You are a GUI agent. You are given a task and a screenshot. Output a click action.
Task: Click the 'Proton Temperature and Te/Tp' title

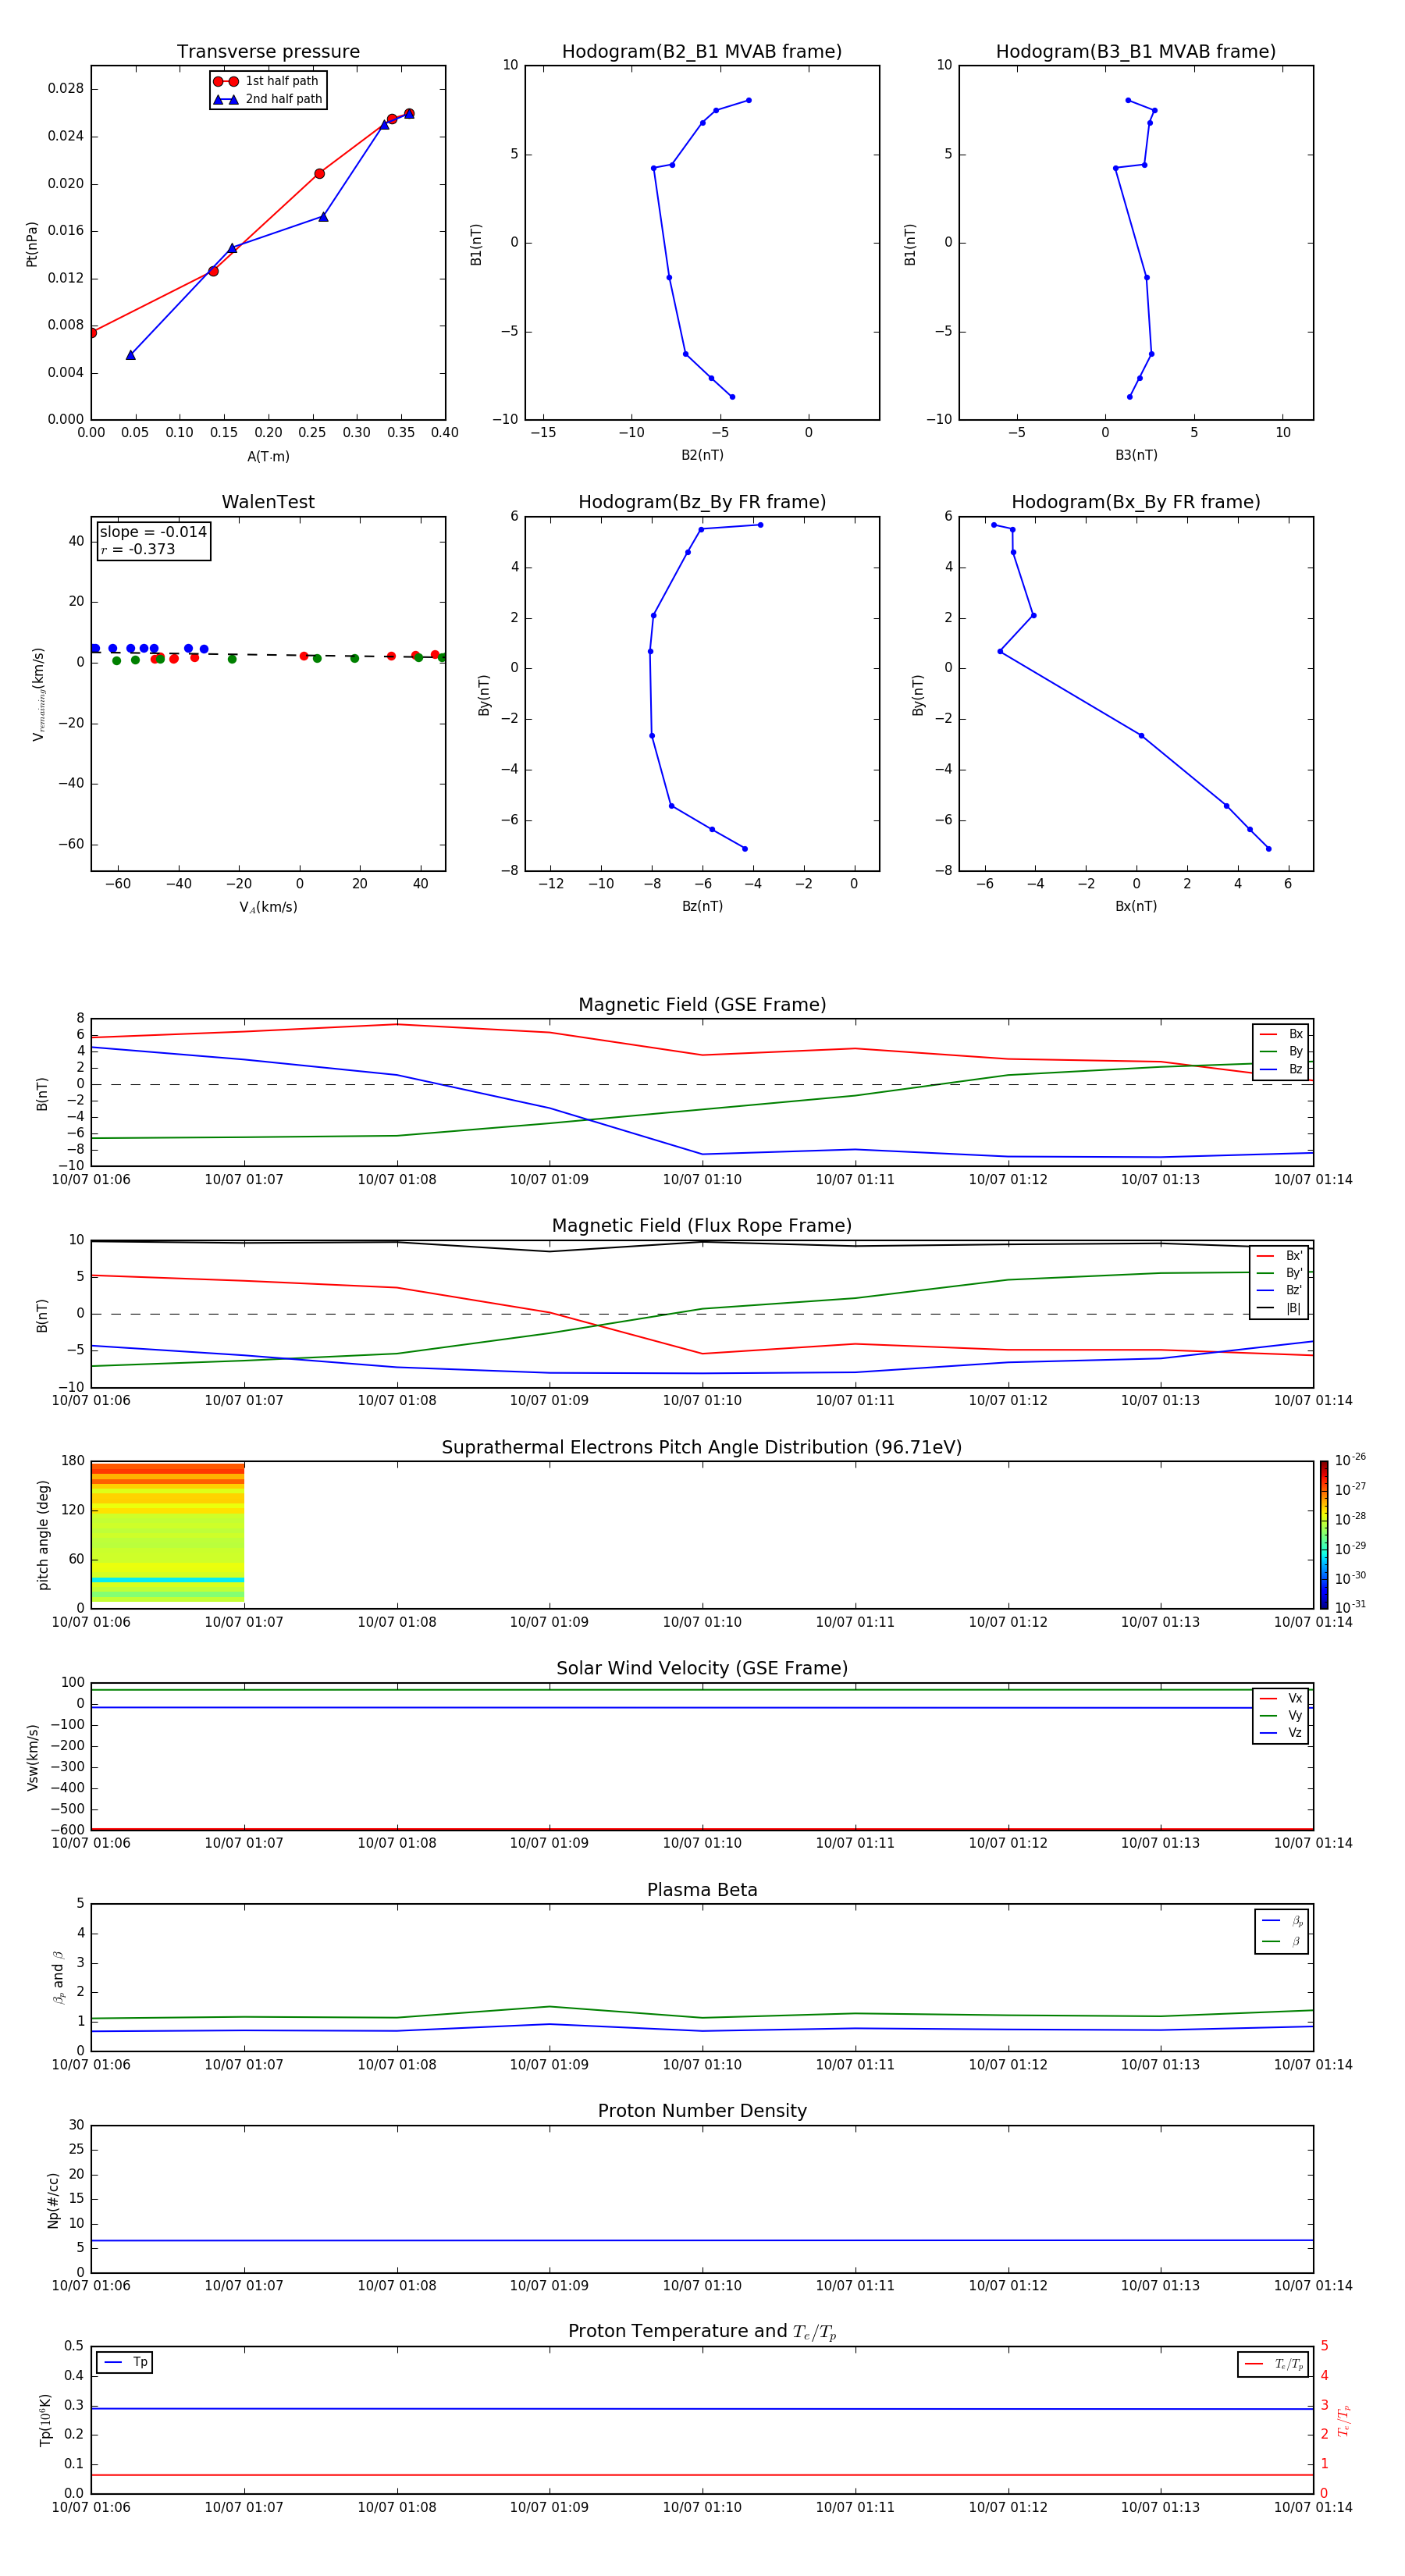(702, 2332)
